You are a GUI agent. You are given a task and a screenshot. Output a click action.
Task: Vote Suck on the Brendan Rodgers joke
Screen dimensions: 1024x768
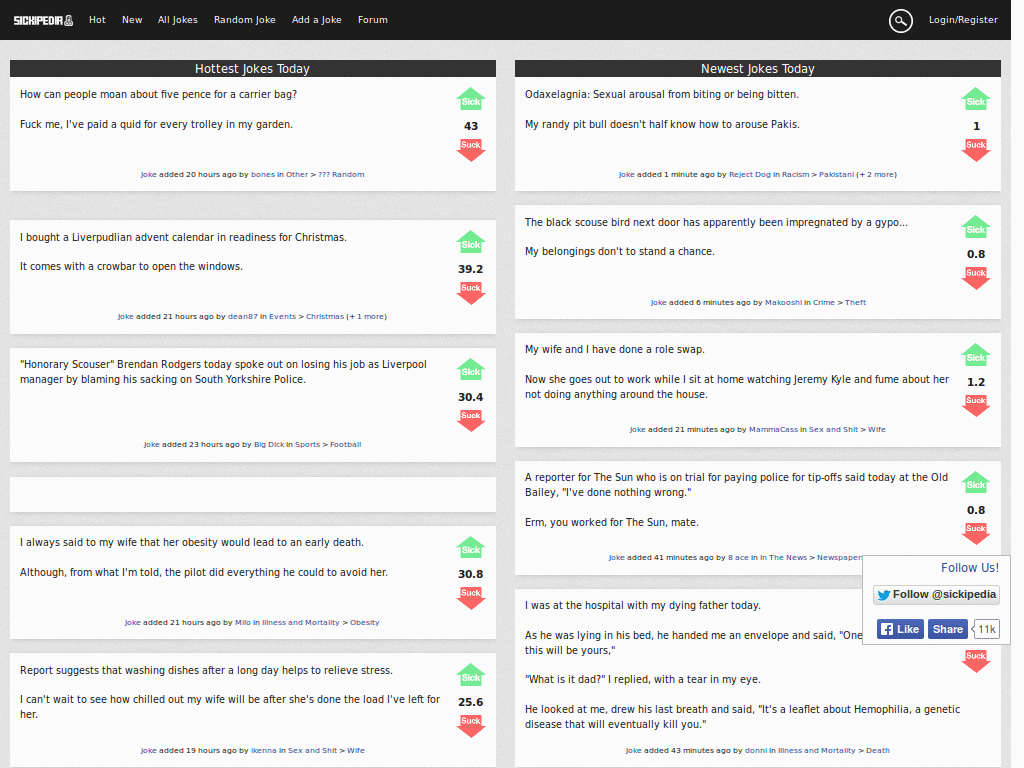[x=470, y=421]
